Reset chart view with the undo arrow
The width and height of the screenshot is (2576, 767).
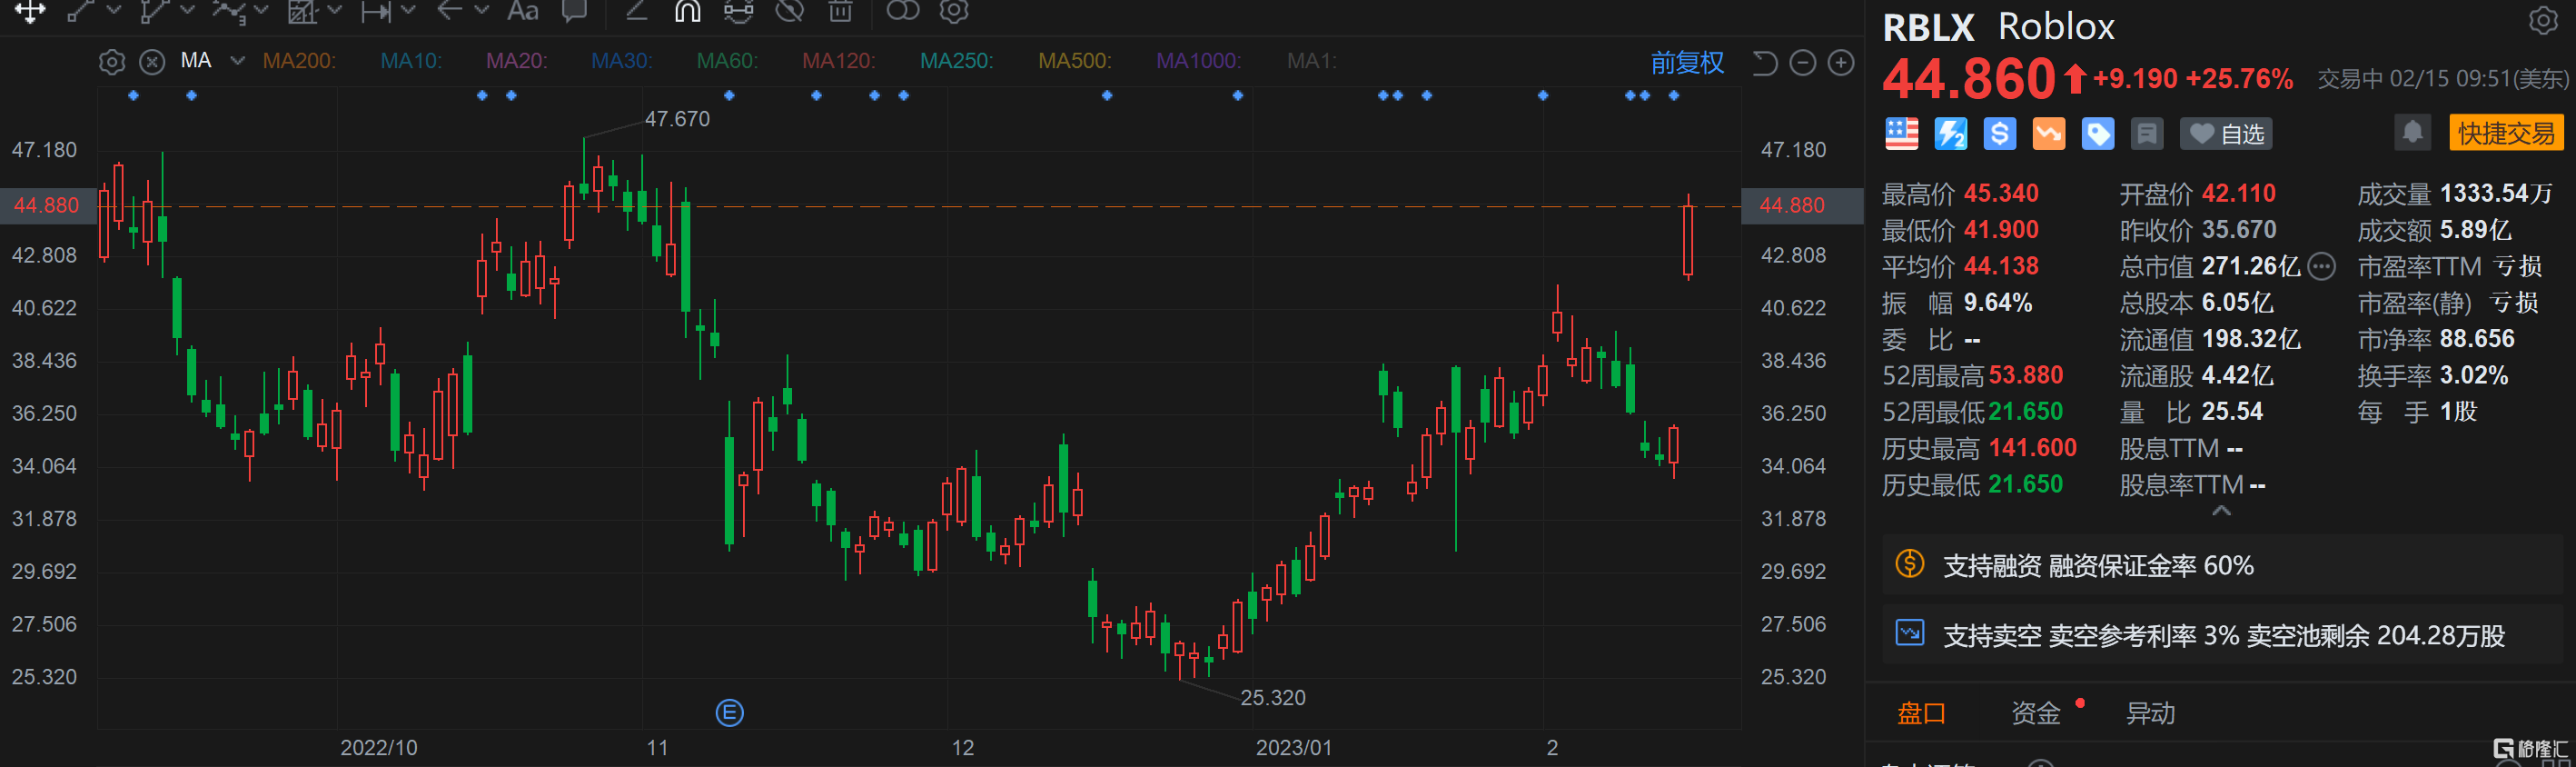[1765, 63]
